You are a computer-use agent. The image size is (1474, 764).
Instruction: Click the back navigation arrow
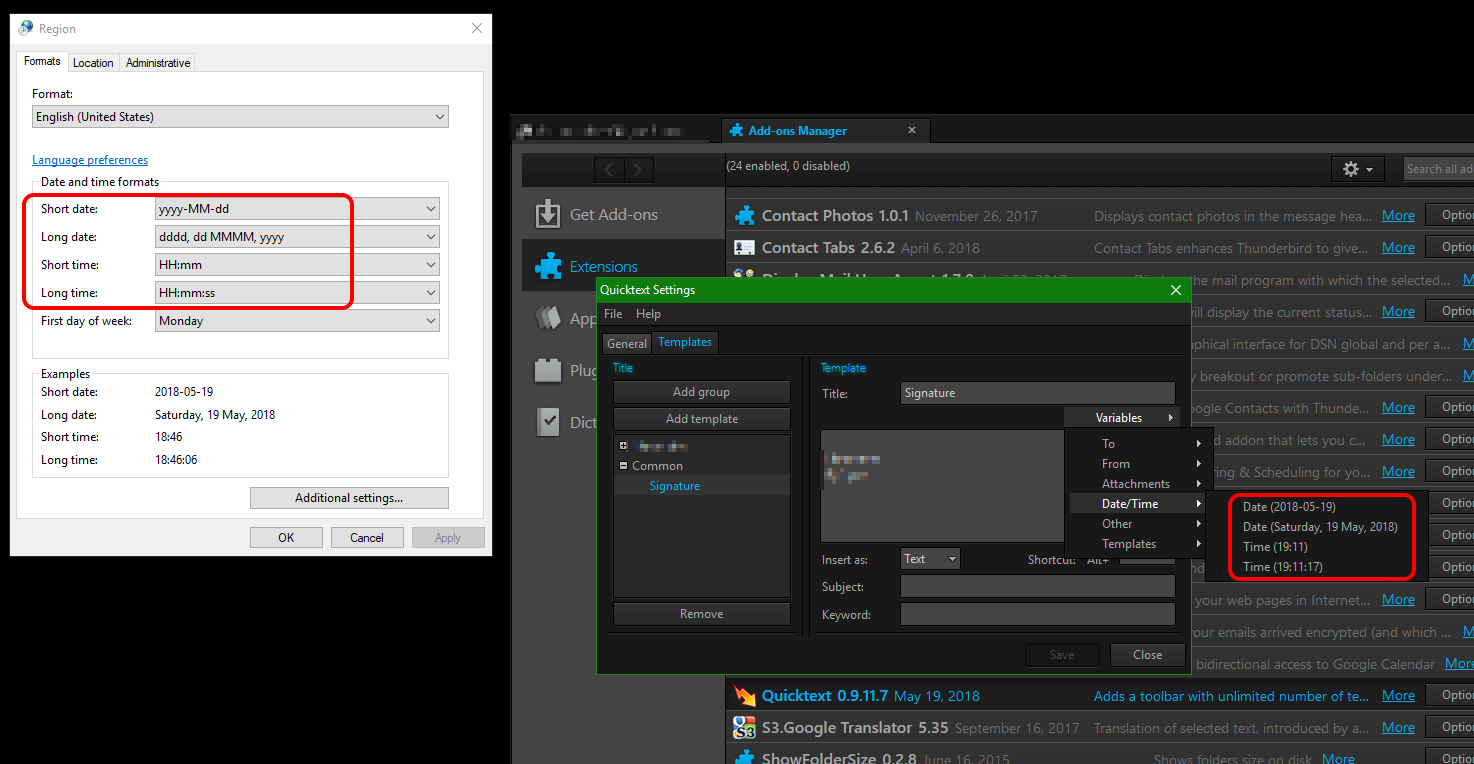click(609, 168)
